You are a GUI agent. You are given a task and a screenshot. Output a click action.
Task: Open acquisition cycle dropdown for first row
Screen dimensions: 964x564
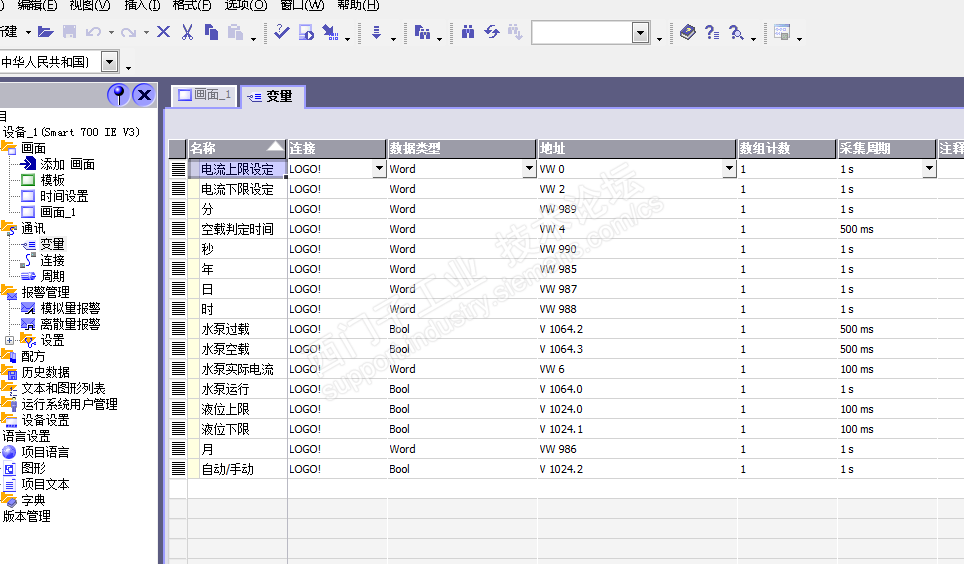tap(929, 169)
